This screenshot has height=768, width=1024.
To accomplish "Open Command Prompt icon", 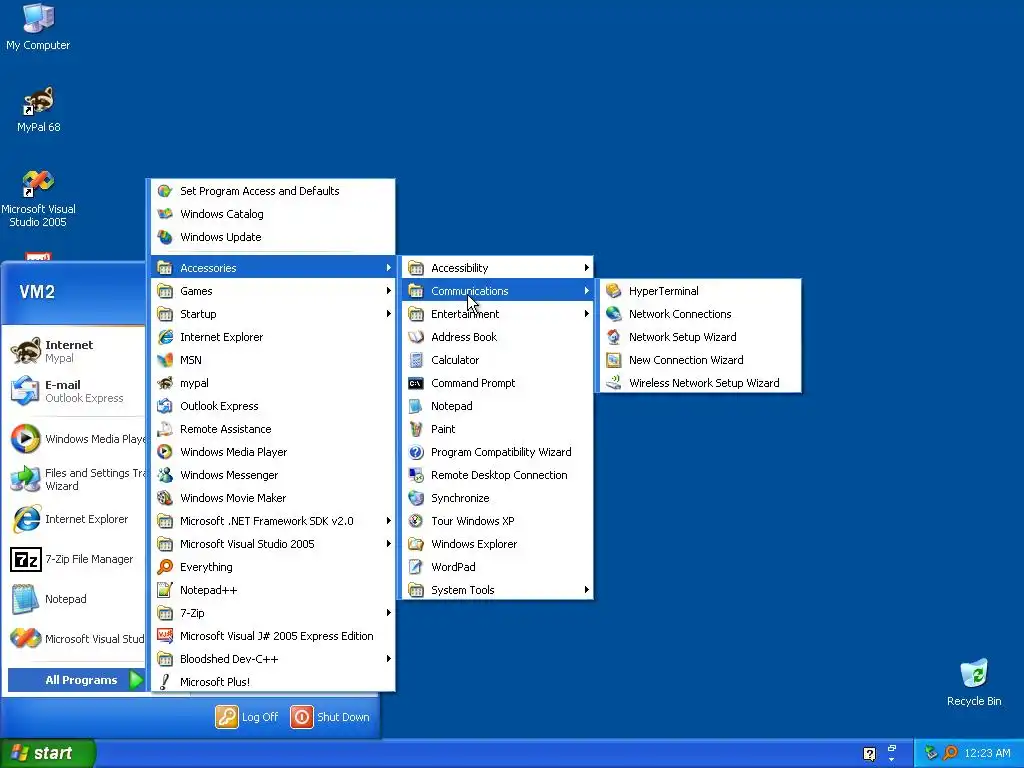I will coord(416,383).
